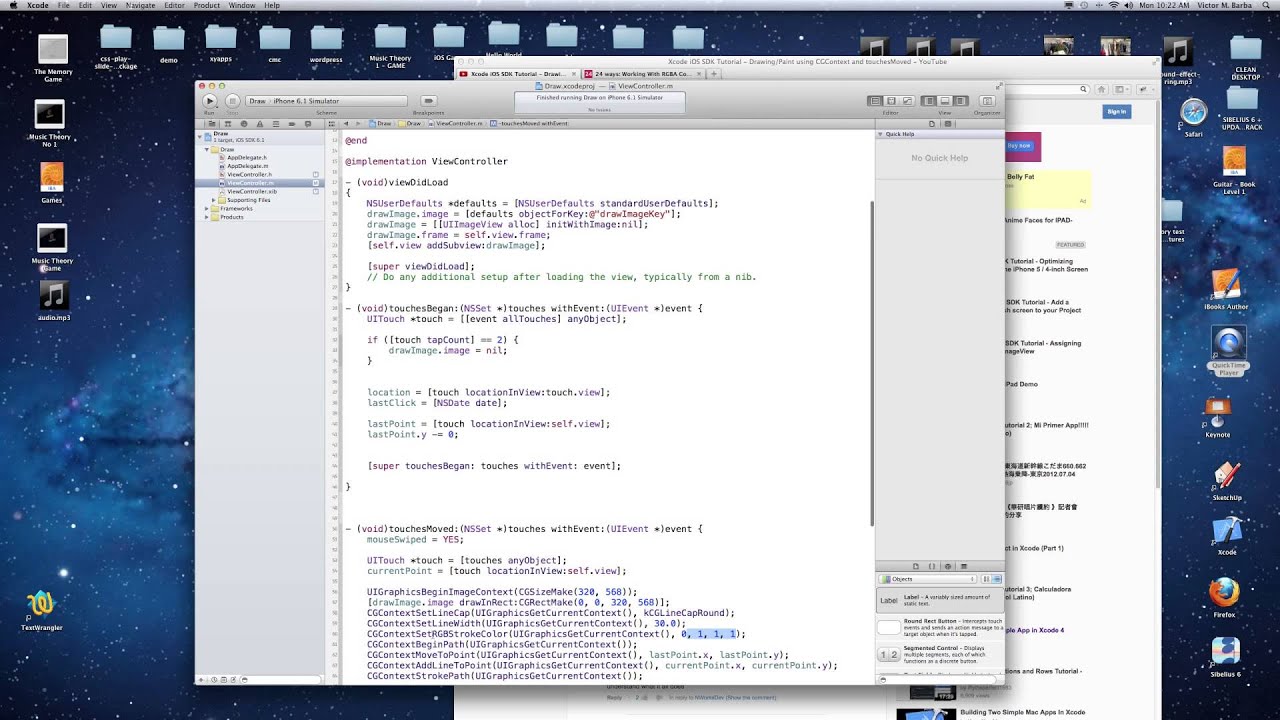Screen dimensions: 1280x720
Task: Open the Draw iPhone 6.1 Simulator scheme selector
Action: (326, 101)
